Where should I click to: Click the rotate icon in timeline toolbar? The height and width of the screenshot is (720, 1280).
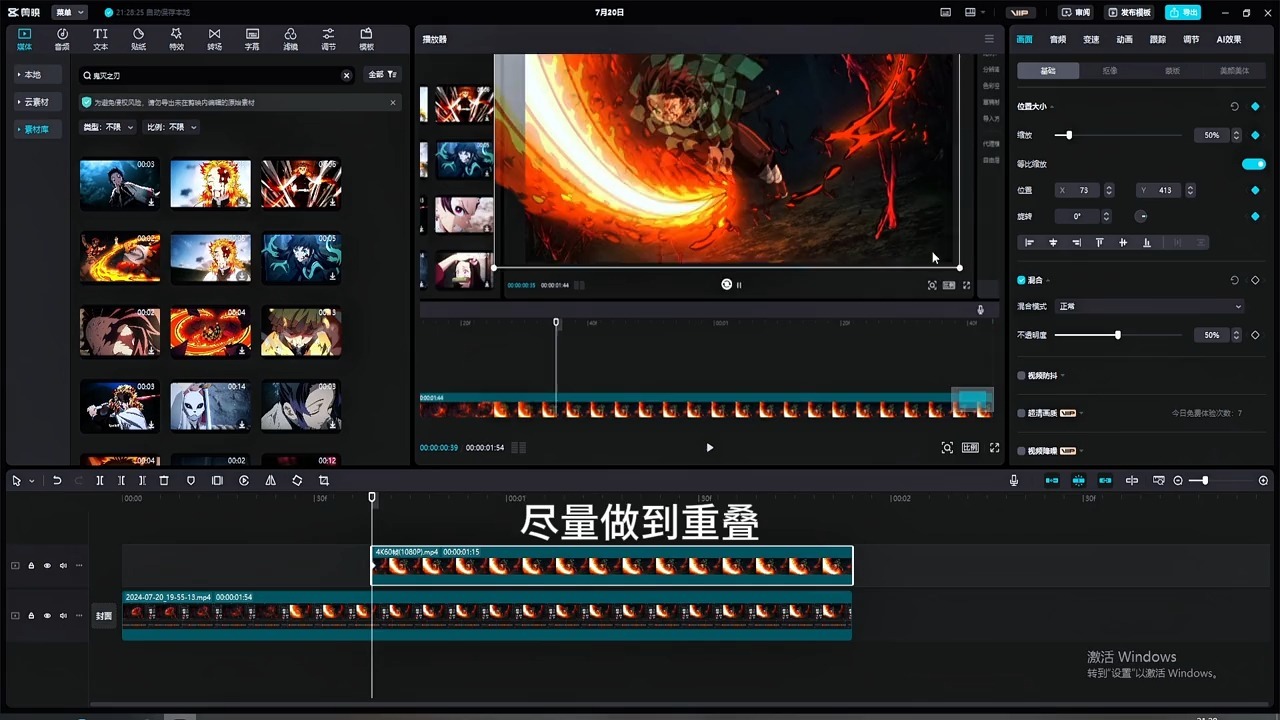point(297,481)
